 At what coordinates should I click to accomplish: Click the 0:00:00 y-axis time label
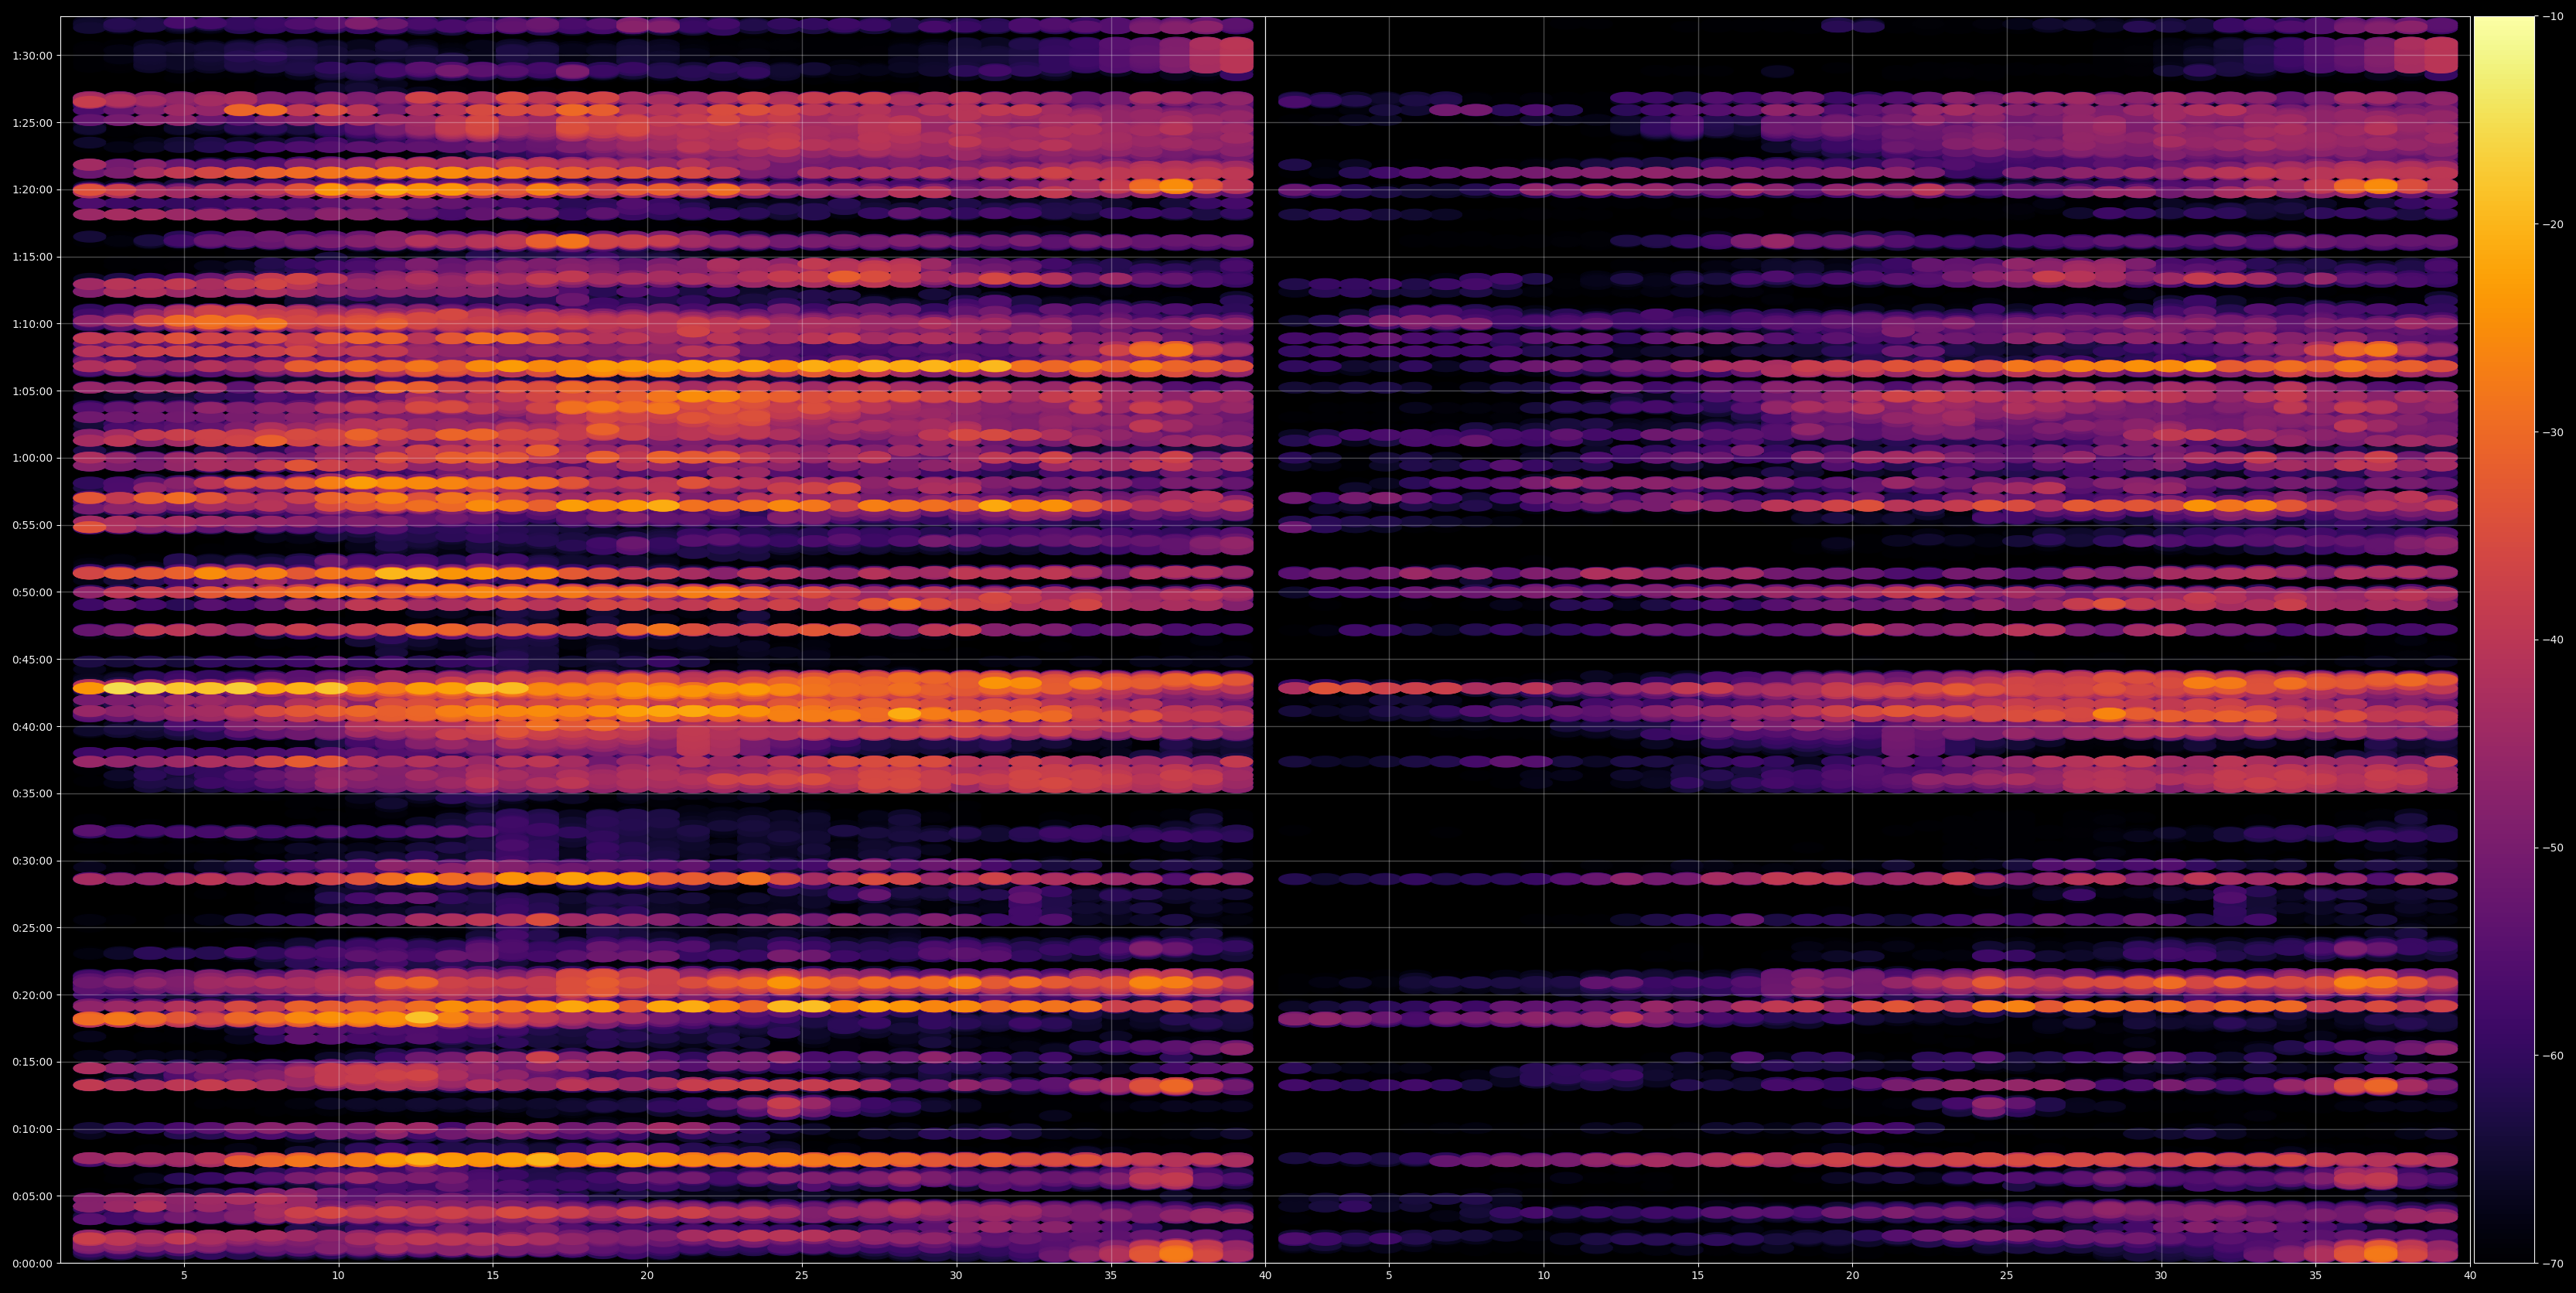click(32, 1263)
